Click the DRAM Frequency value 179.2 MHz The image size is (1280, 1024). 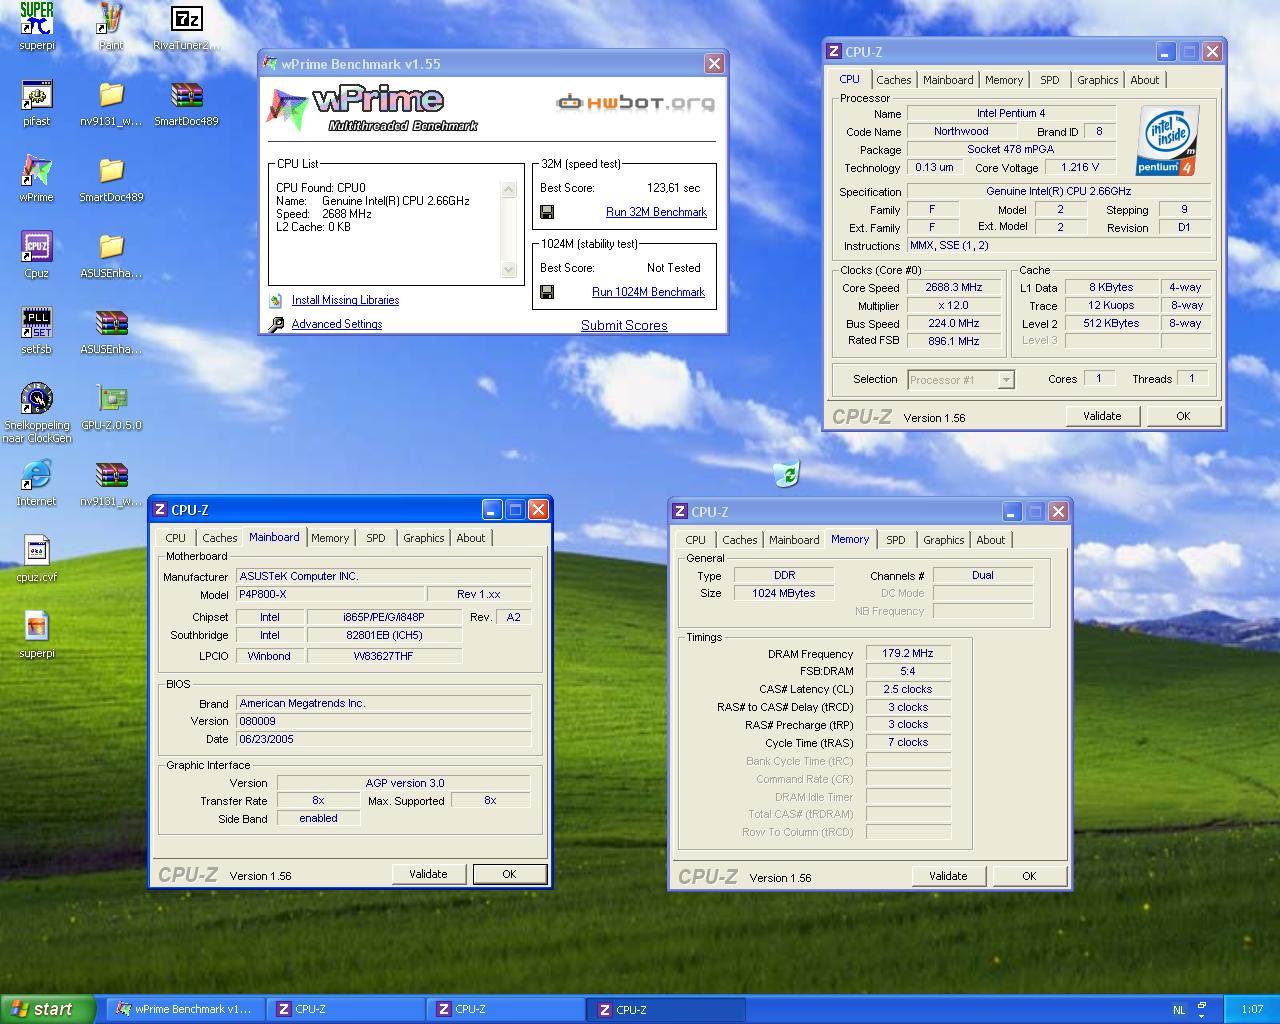tap(908, 653)
